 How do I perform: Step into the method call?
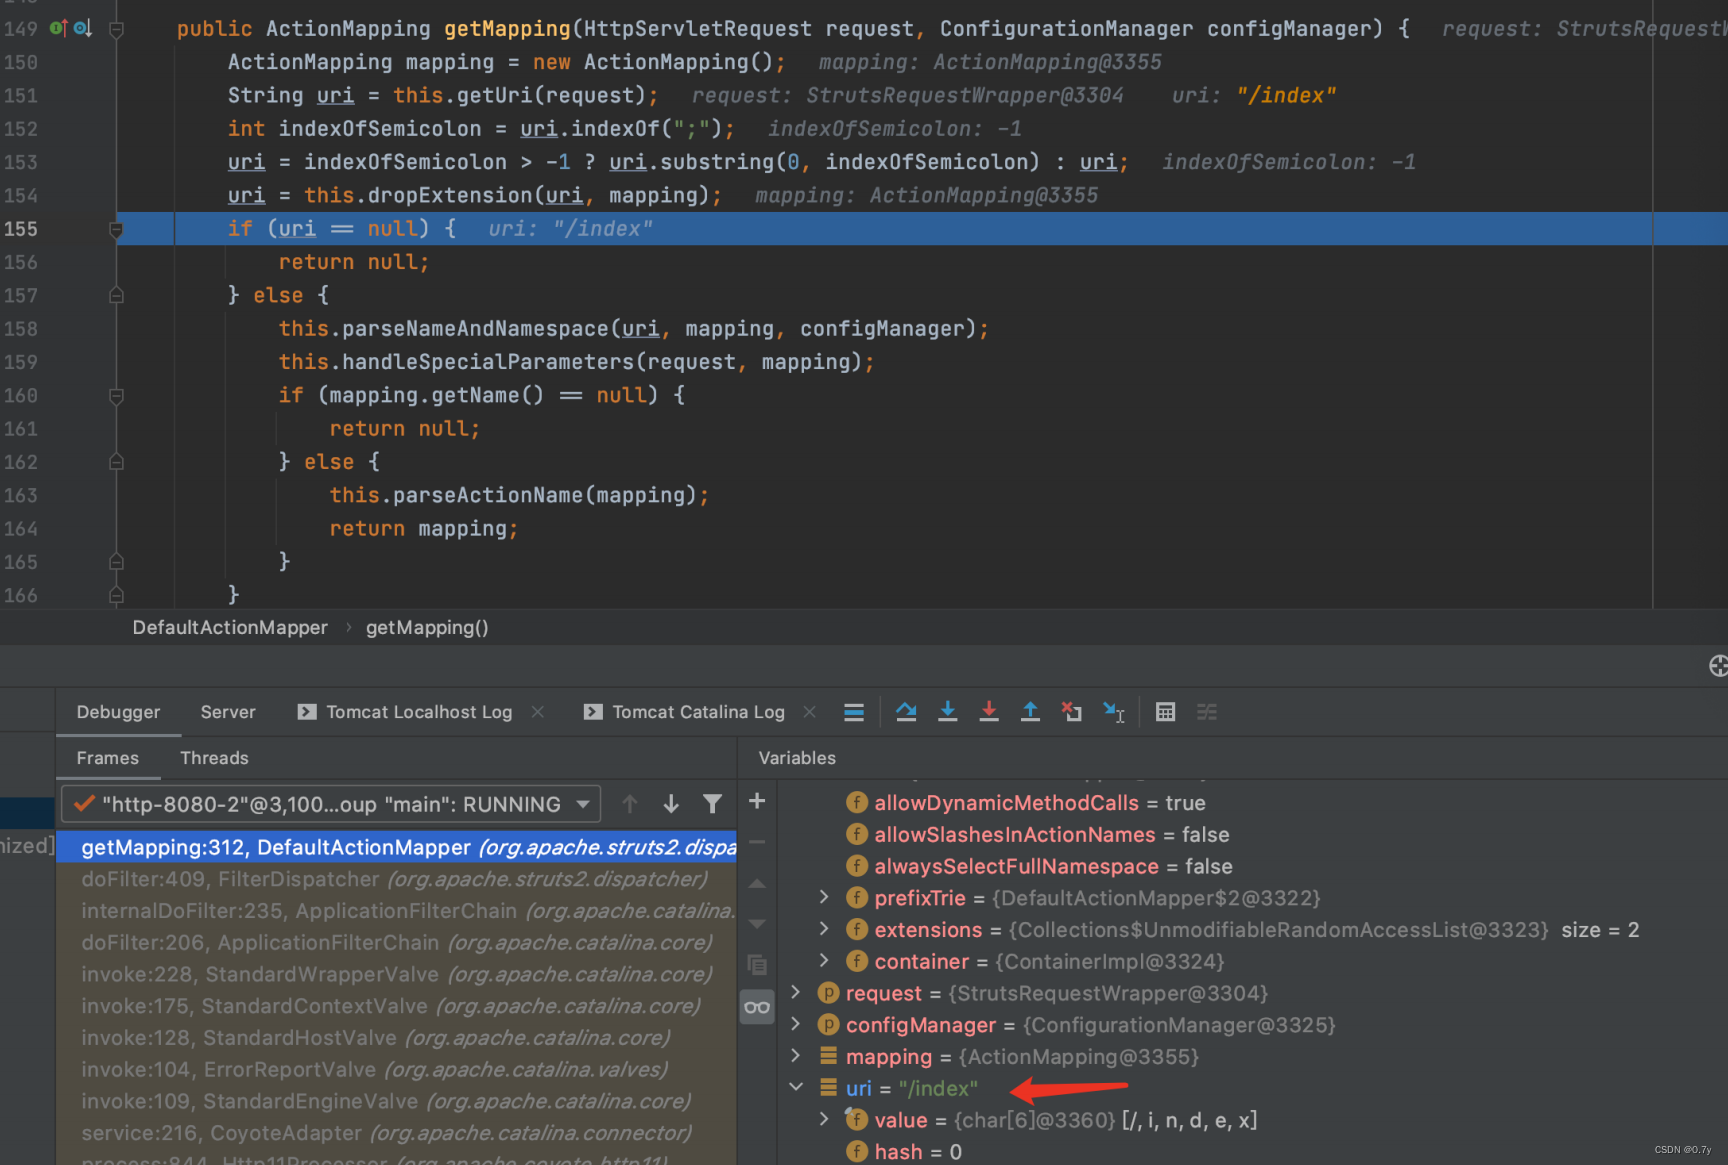click(948, 711)
